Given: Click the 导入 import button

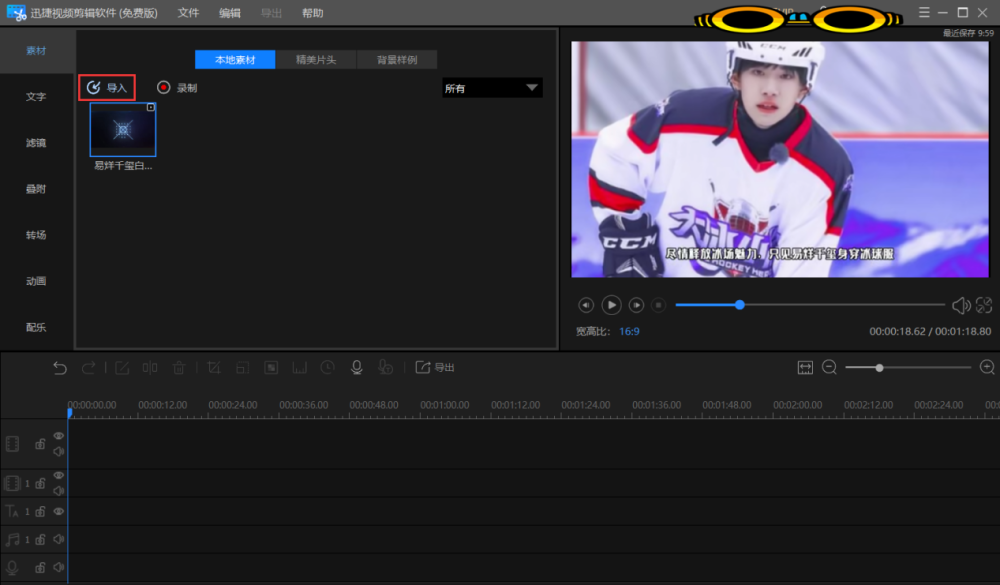Looking at the screenshot, I should 107,87.
